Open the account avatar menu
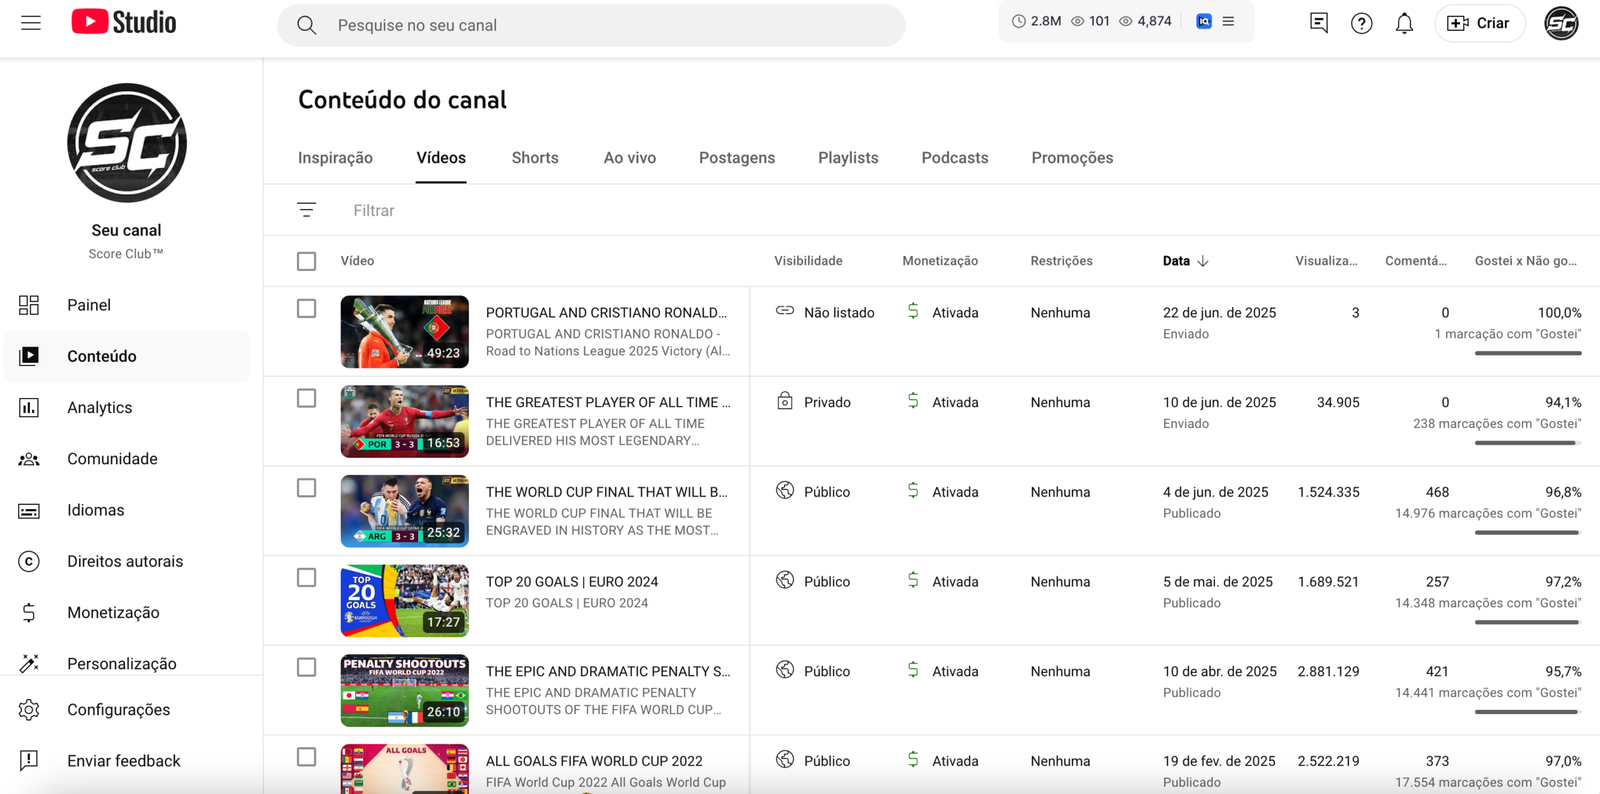Viewport: 1600px width, 794px height. (1561, 23)
